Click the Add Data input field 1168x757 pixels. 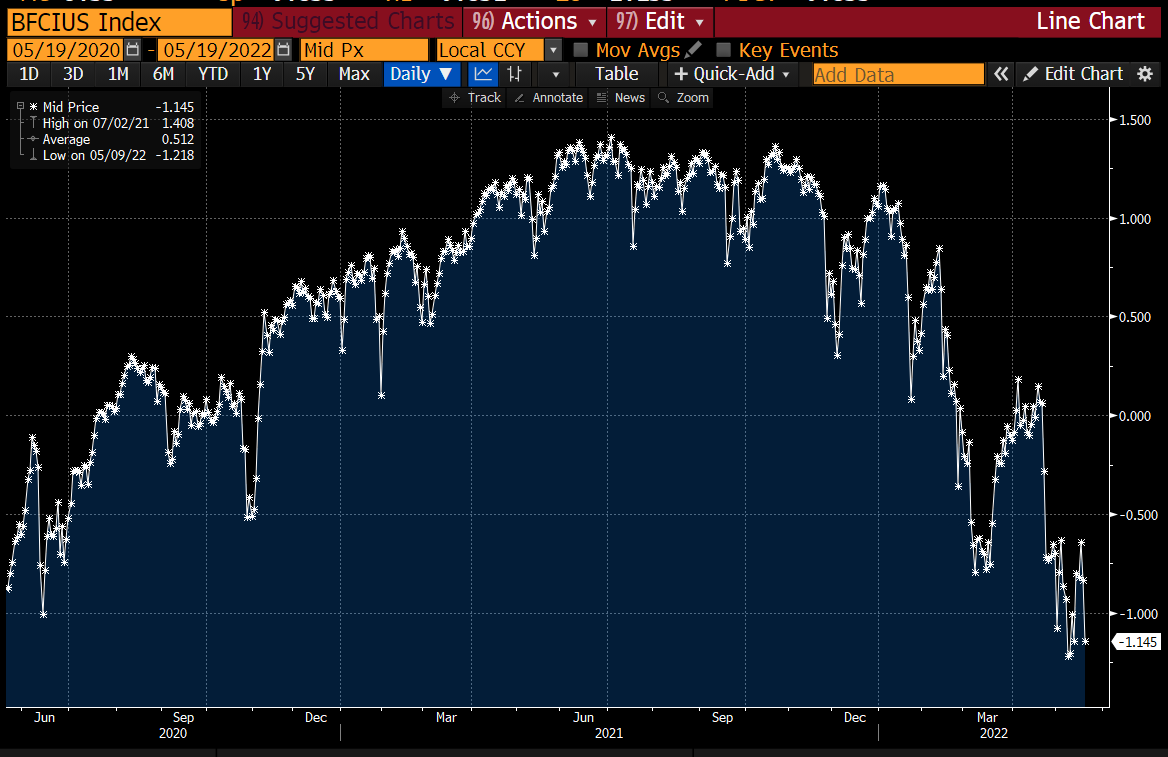[x=897, y=73]
